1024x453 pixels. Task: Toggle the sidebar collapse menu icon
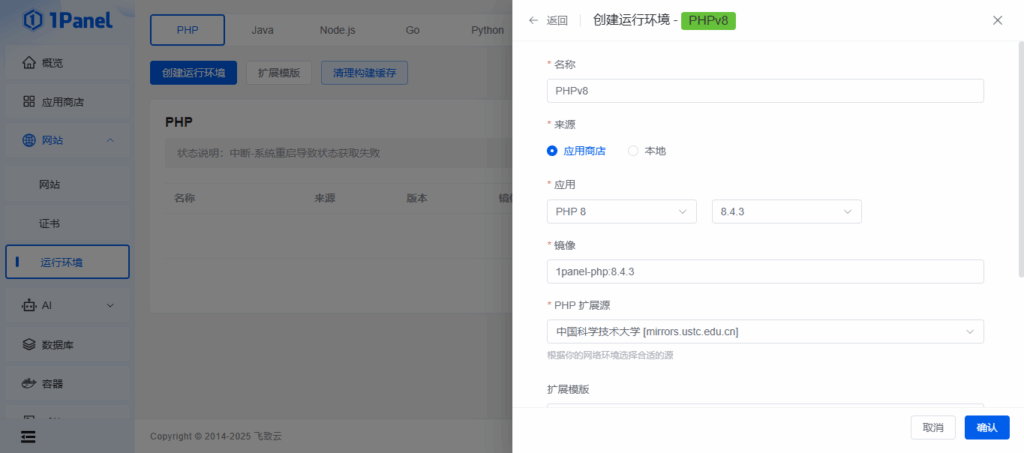28,436
